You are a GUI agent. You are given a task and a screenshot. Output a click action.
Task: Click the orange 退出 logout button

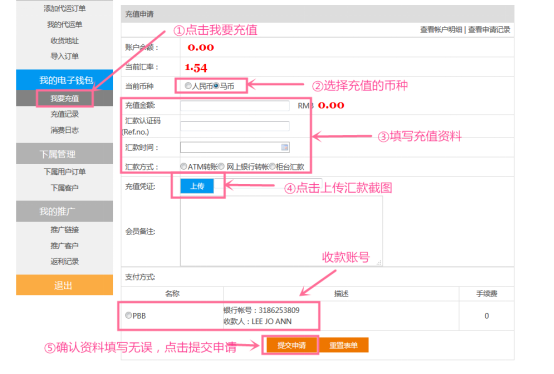pos(65,285)
